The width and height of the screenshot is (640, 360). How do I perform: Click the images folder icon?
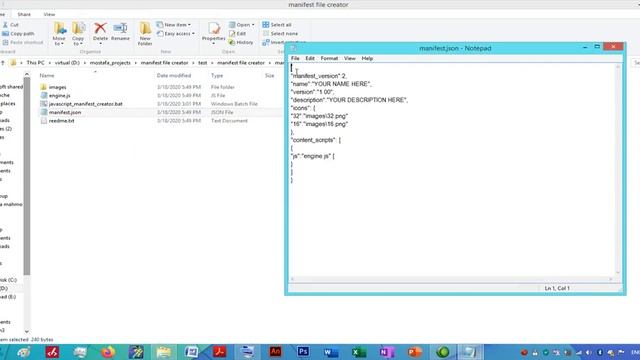(44, 87)
